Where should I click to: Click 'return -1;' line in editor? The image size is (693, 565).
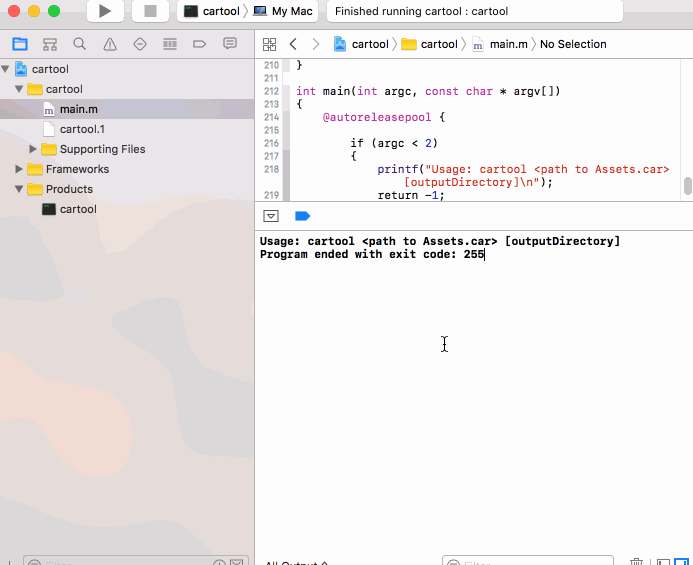click(411, 195)
